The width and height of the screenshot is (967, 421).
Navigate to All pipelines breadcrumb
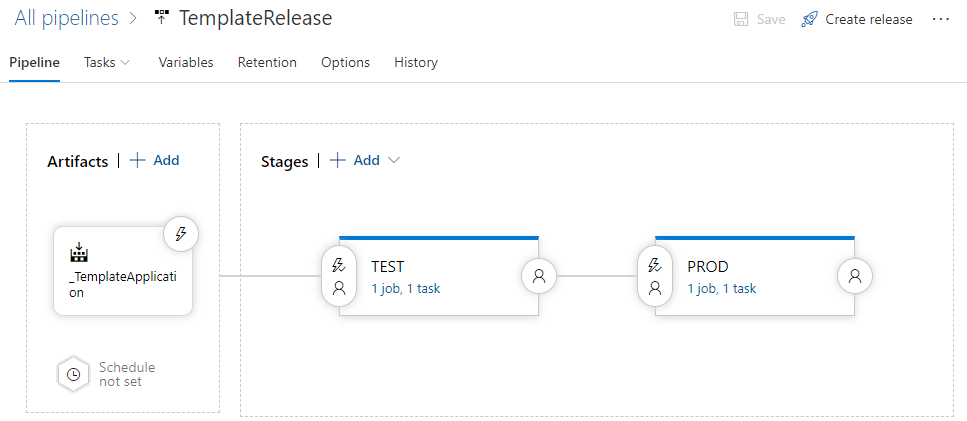tap(66, 18)
